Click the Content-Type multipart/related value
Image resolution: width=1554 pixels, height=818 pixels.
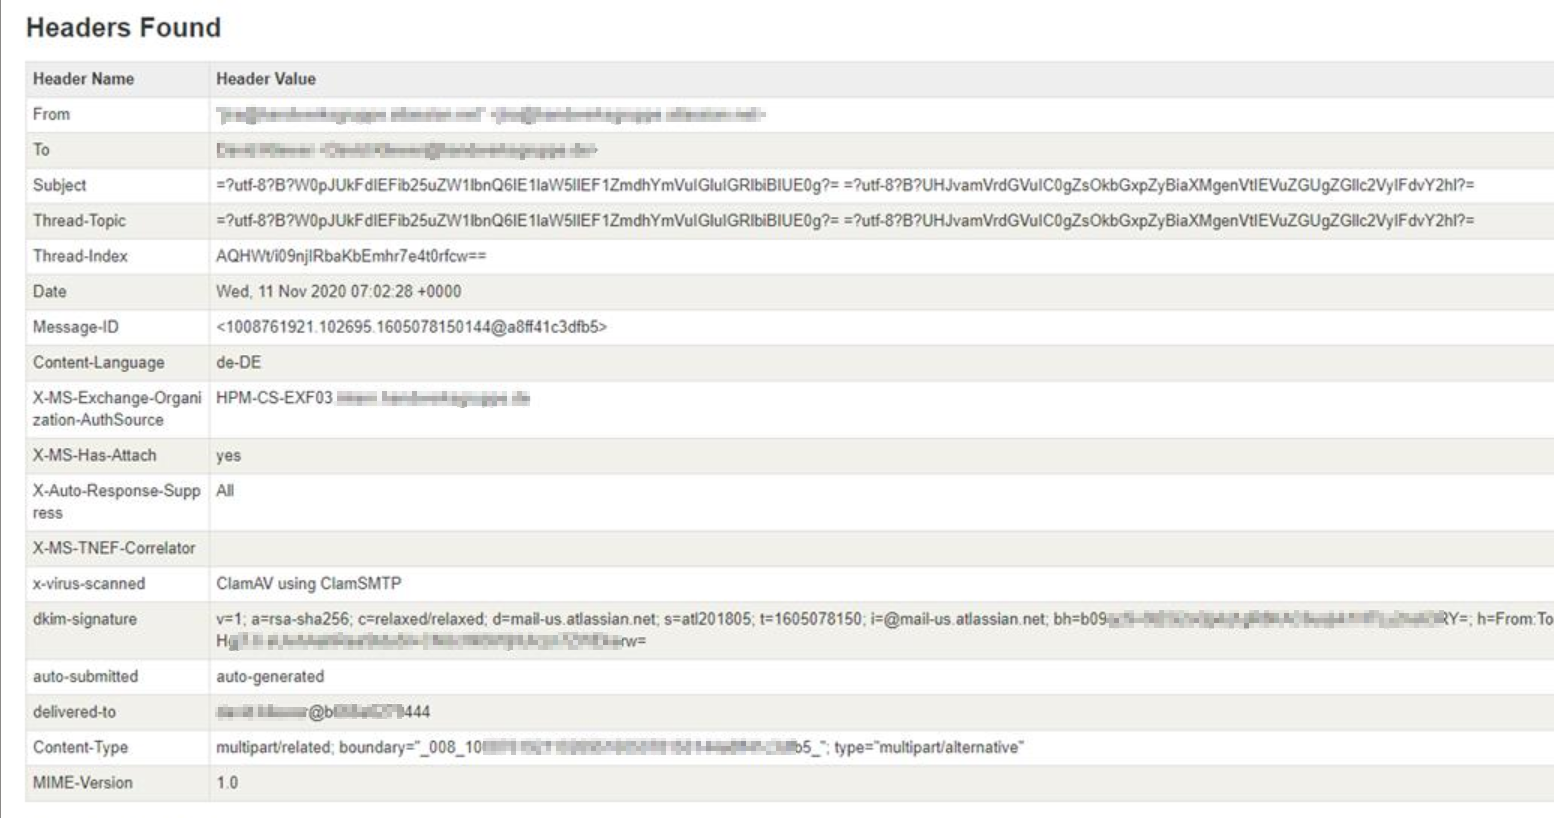620,747
